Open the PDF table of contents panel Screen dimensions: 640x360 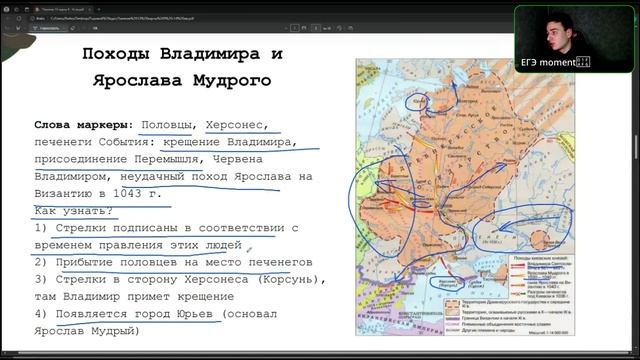coord(7,28)
